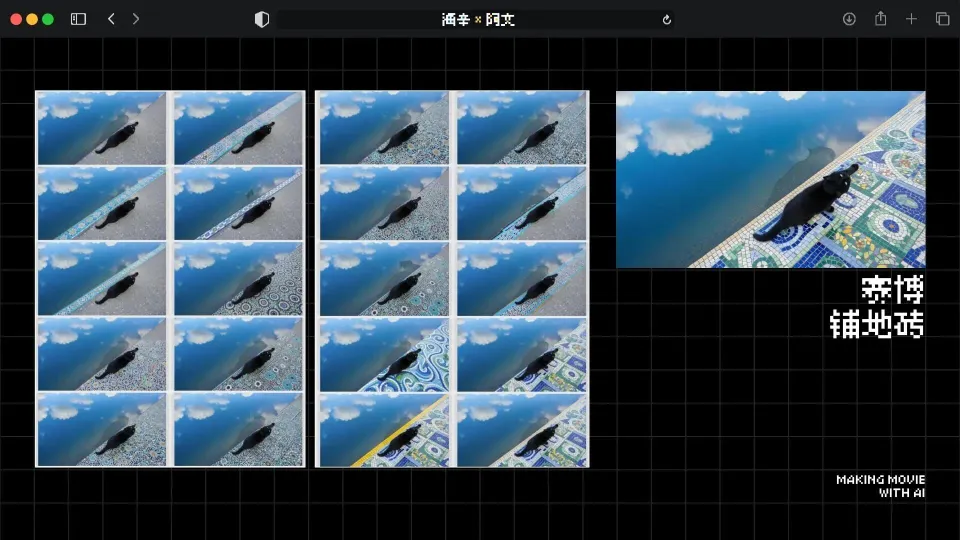
Task: Toggle the Safari sidebar
Action: pyautogui.click(x=78, y=19)
